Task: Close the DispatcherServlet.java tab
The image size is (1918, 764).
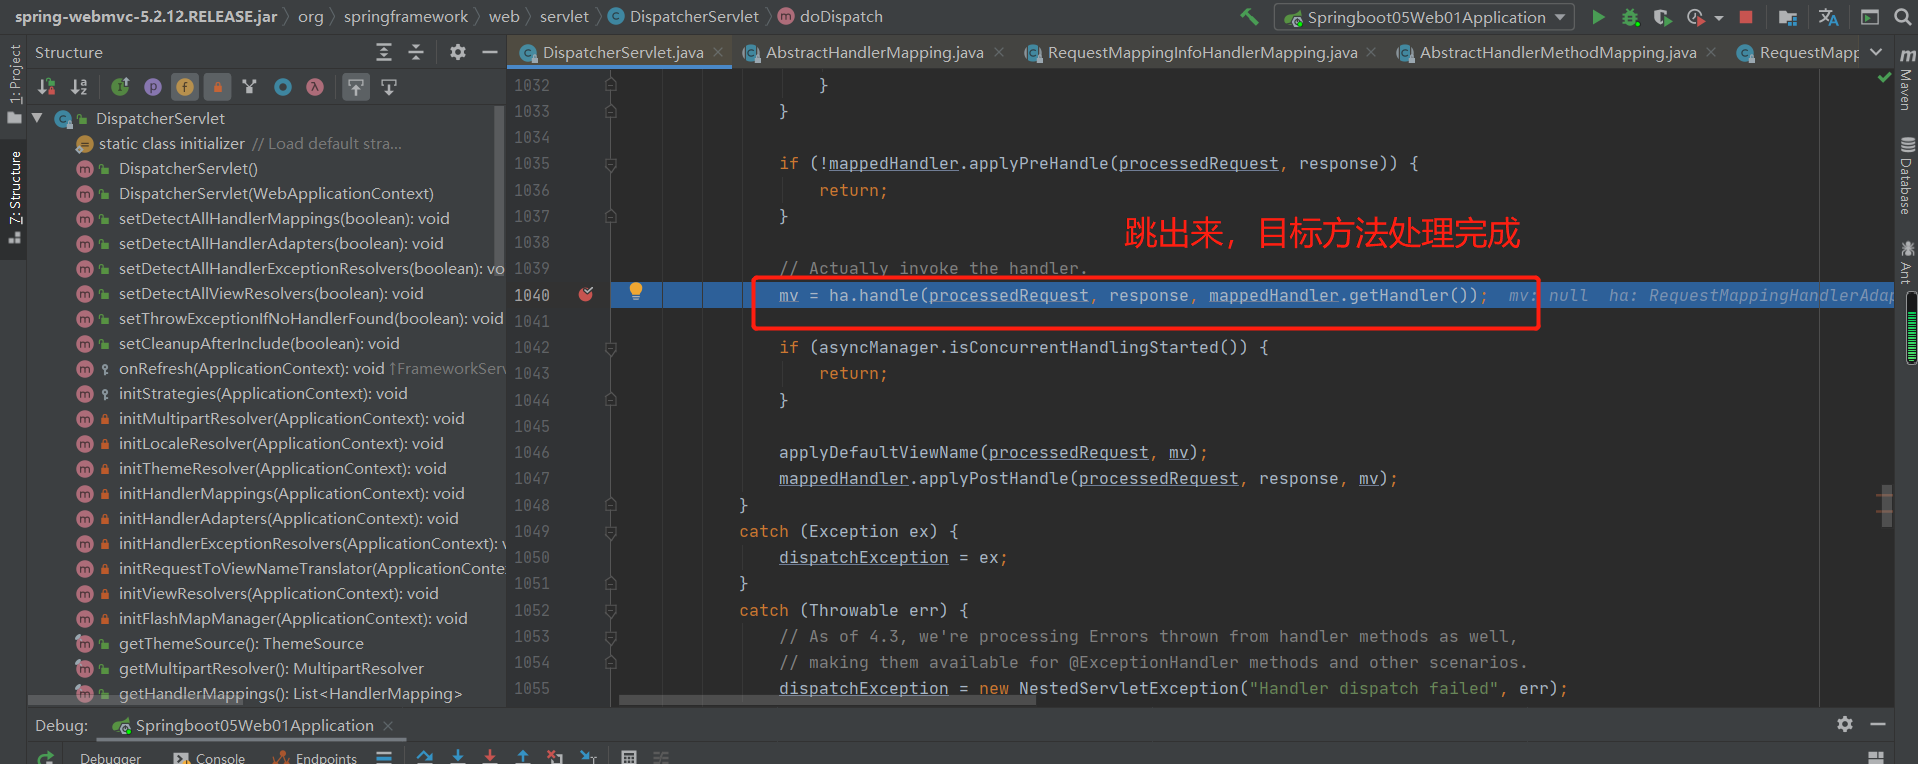Action: pos(718,52)
